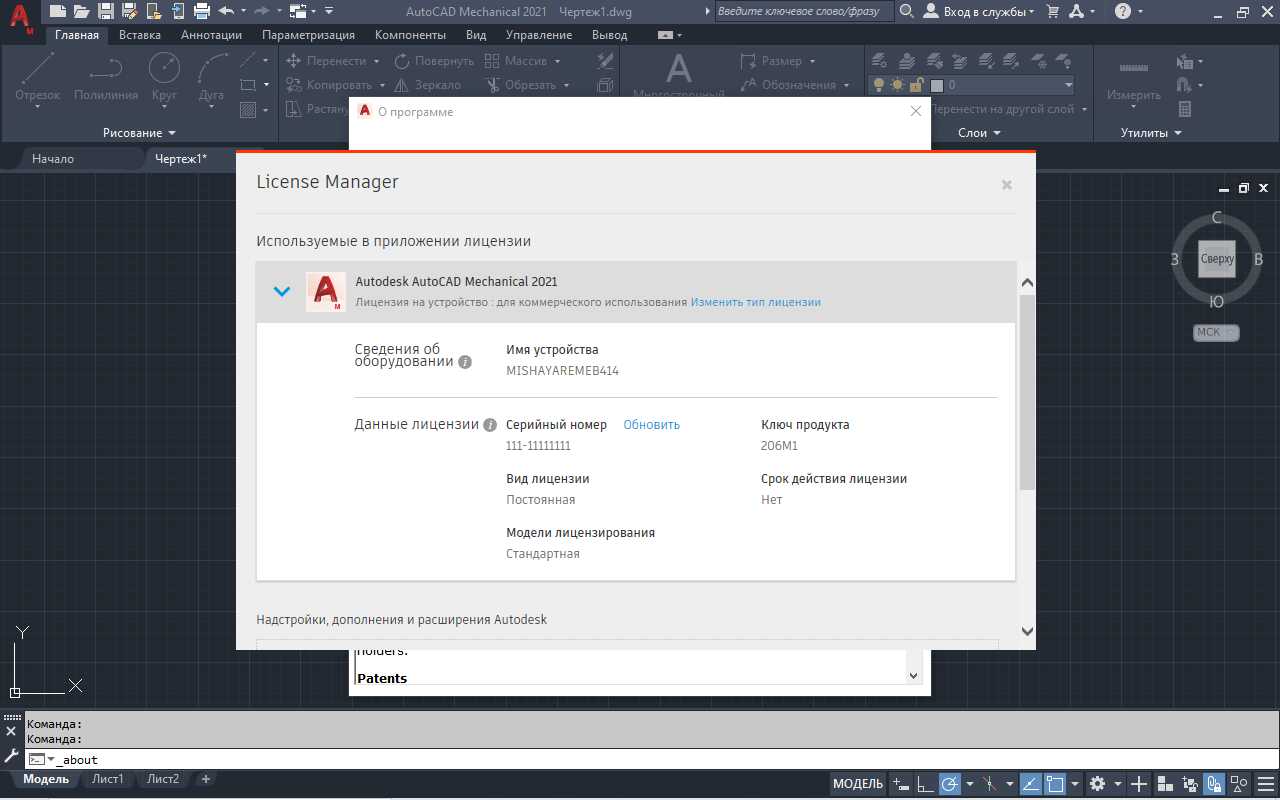
Task: Open file icon in Quick Access toolbar
Action: [82, 11]
